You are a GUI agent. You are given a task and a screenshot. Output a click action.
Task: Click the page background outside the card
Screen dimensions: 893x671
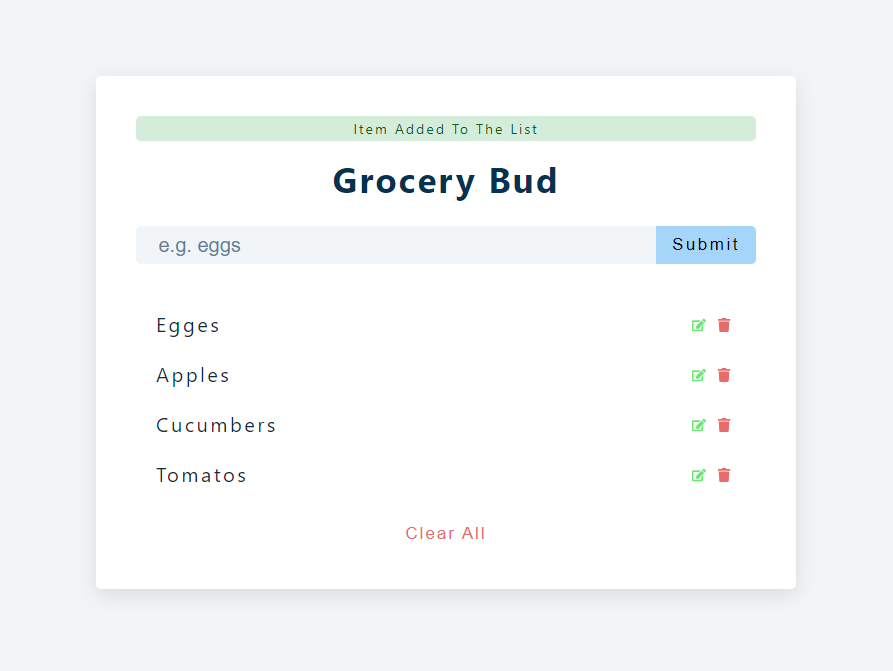[x=45, y=335]
